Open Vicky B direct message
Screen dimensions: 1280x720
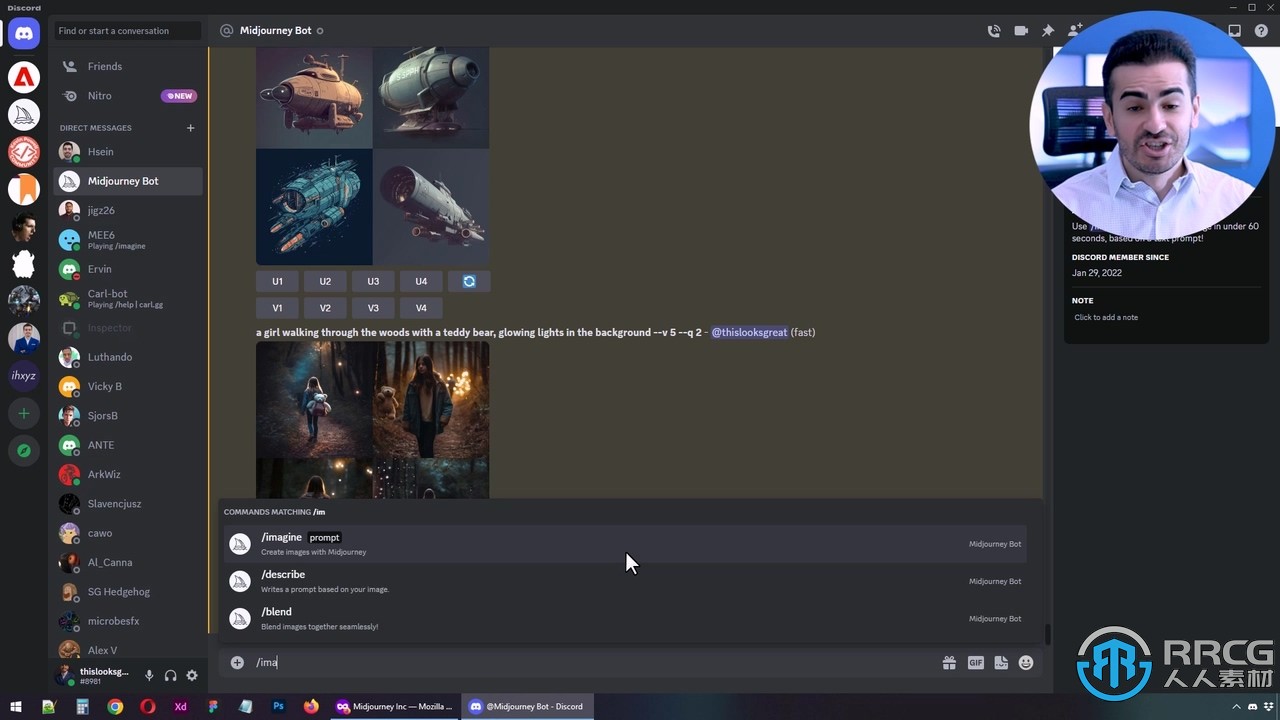[x=128, y=386]
